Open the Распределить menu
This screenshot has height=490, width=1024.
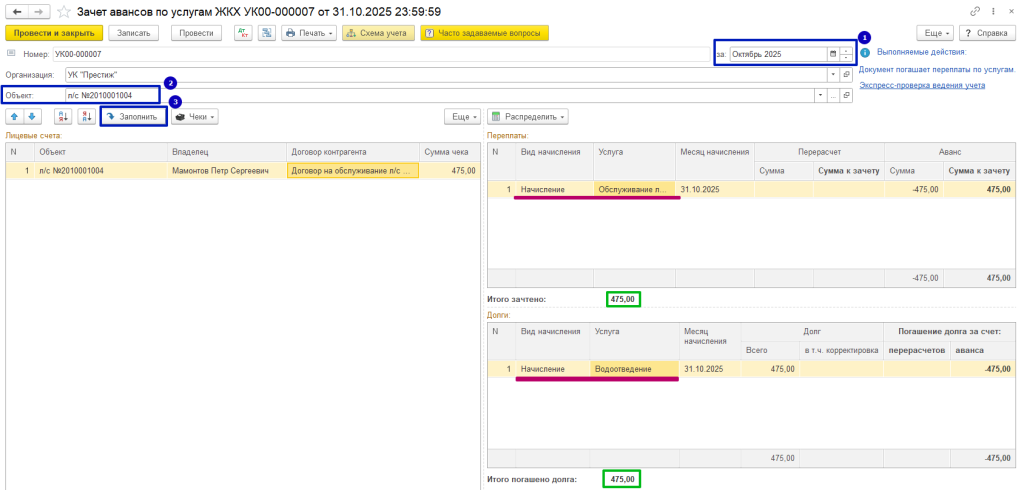(x=529, y=116)
